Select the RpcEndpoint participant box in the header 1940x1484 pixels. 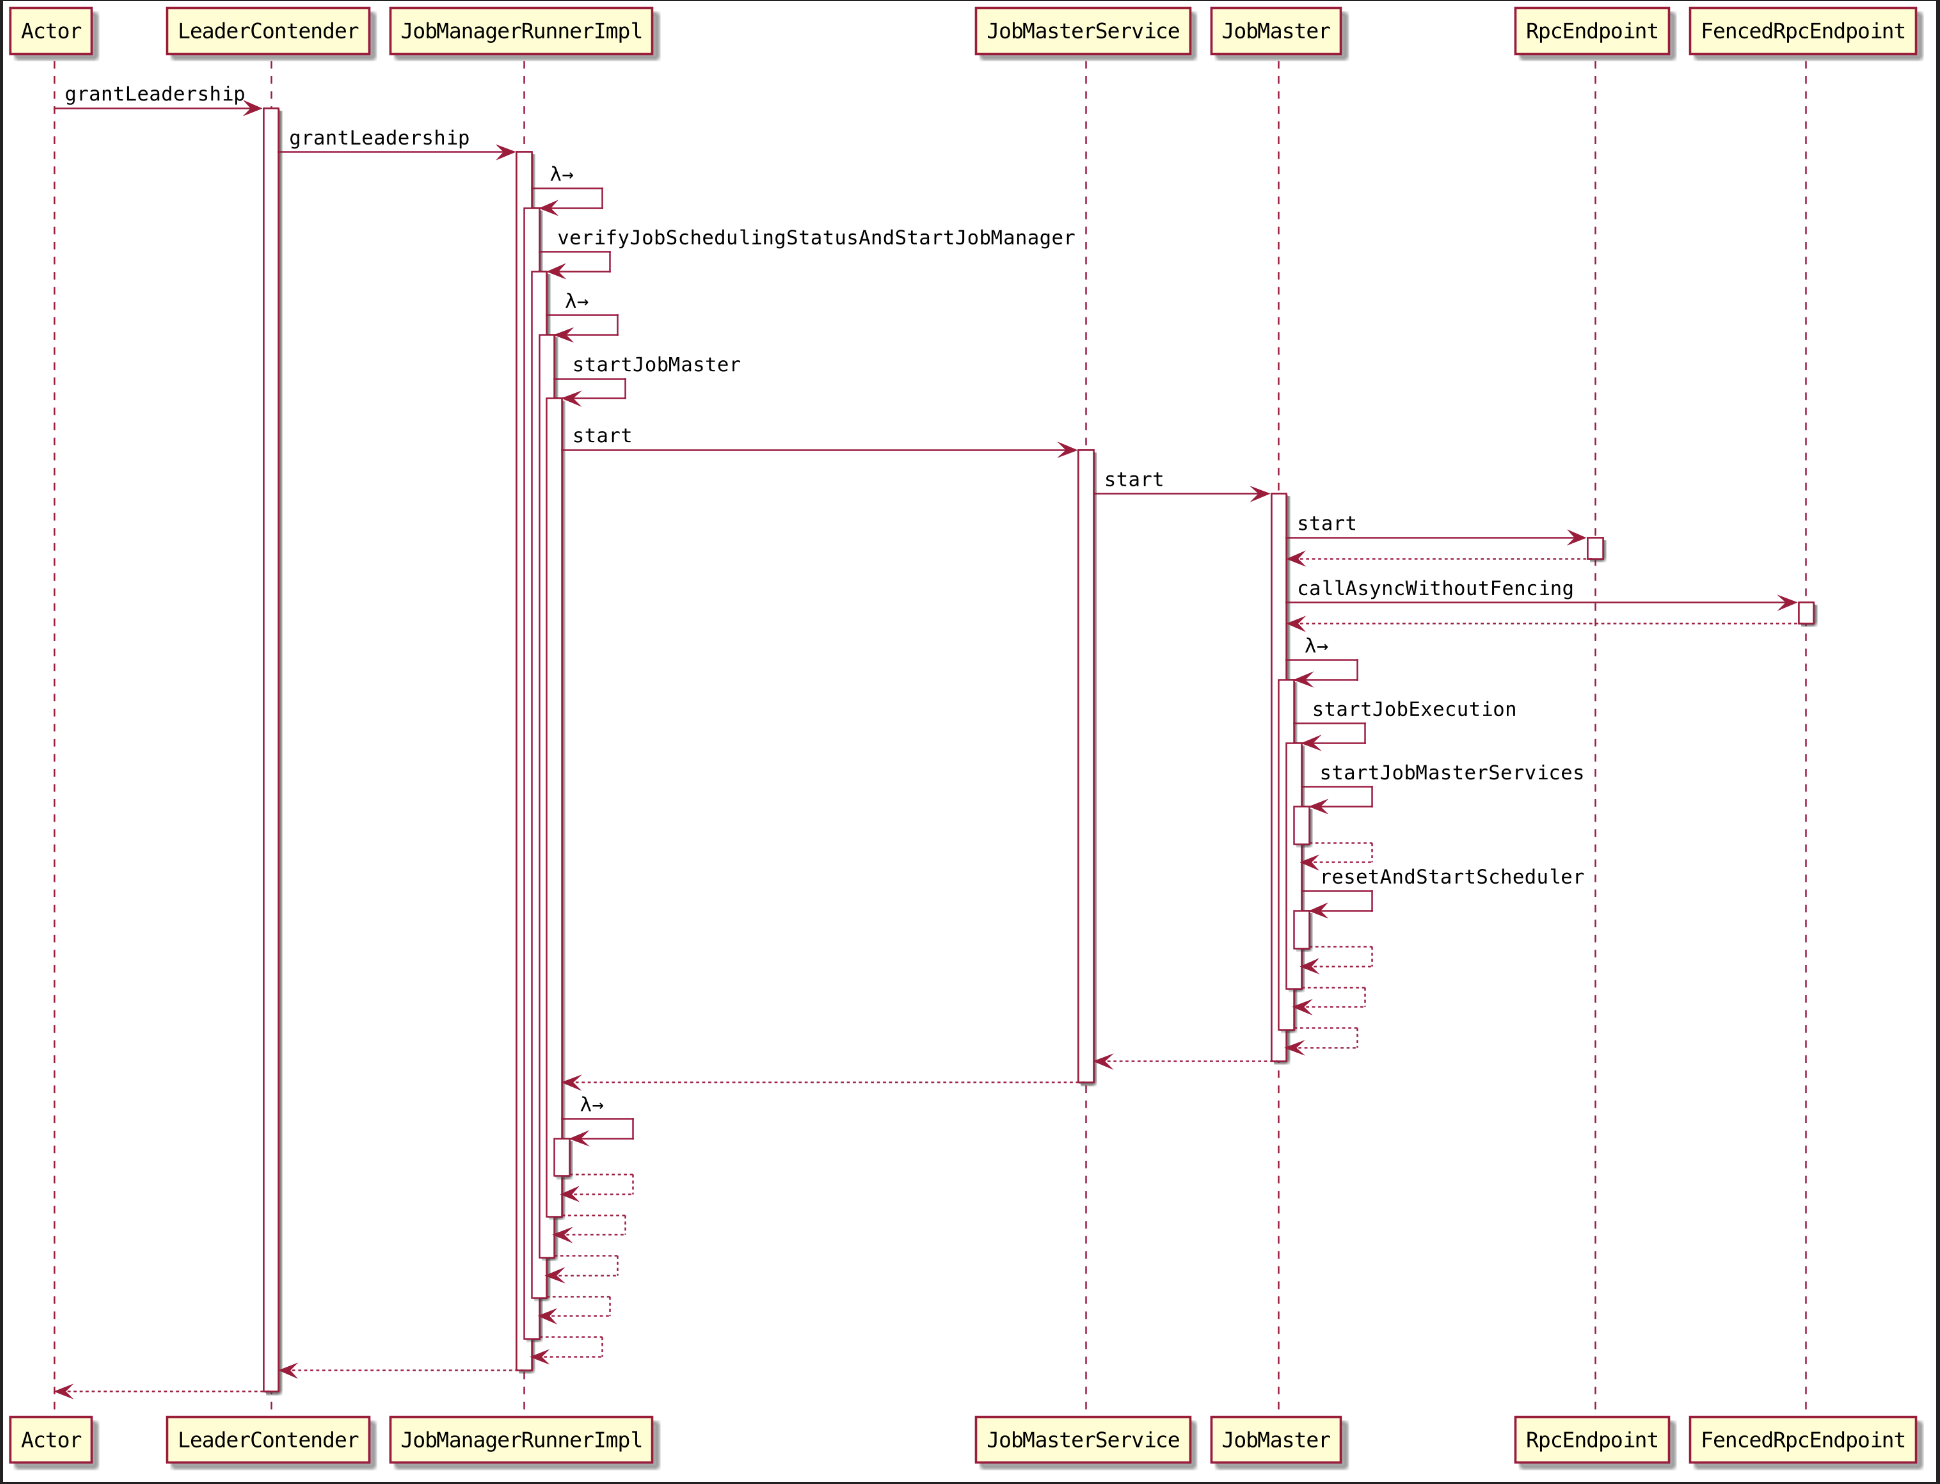tap(1592, 31)
